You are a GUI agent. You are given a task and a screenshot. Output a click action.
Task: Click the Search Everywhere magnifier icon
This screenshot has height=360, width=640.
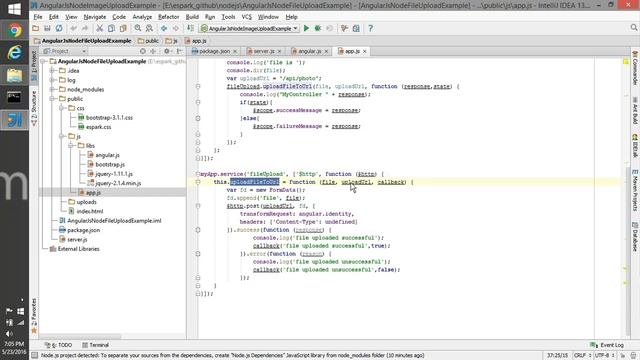click(x=633, y=27)
